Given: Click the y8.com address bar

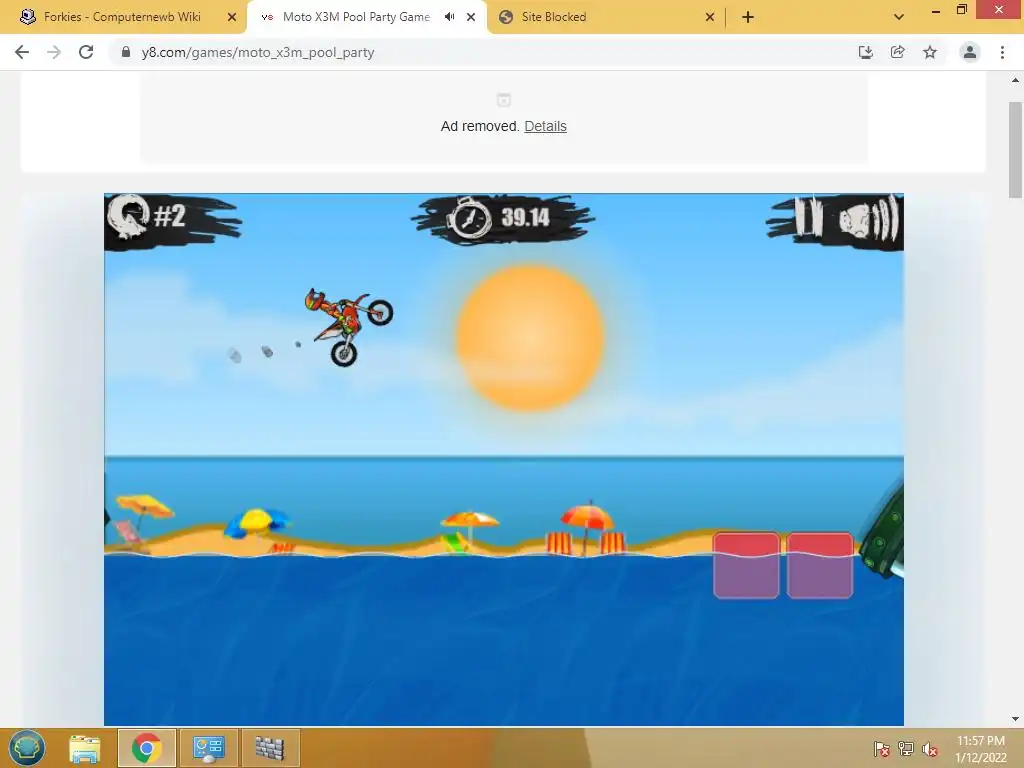Looking at the screenshot, I should pos(483,52).
